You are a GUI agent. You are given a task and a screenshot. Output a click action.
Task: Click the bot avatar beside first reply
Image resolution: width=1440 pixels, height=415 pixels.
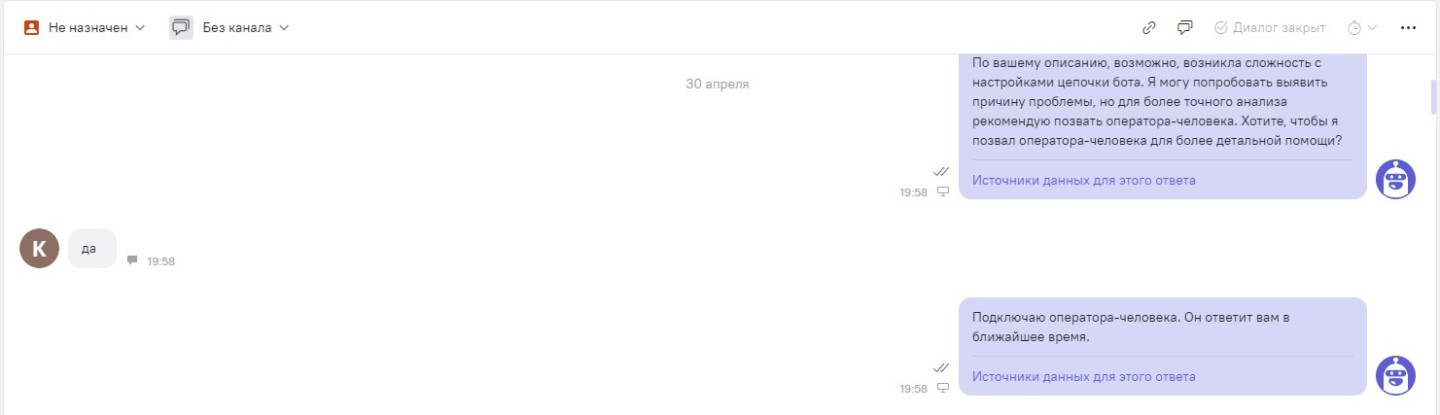[x=1395, y=179]
